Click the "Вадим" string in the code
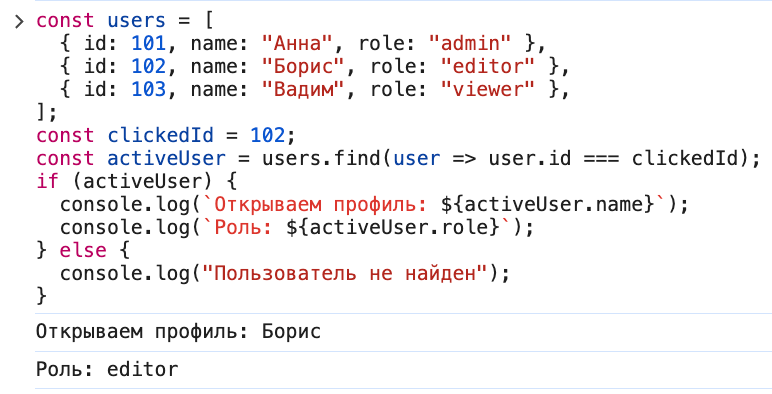The height and width of the screenshot is (394, 772). tap(303, 90)
